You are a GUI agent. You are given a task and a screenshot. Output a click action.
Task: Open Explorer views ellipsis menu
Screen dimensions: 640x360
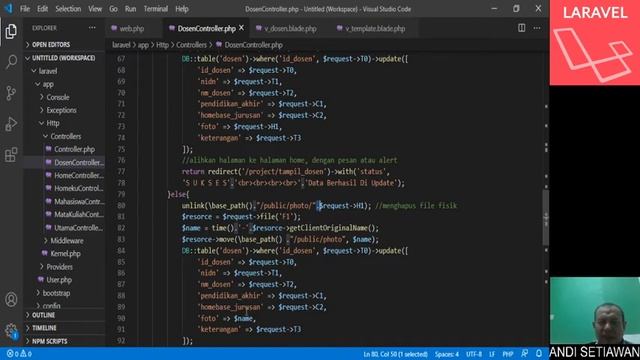tap(92, 28)
